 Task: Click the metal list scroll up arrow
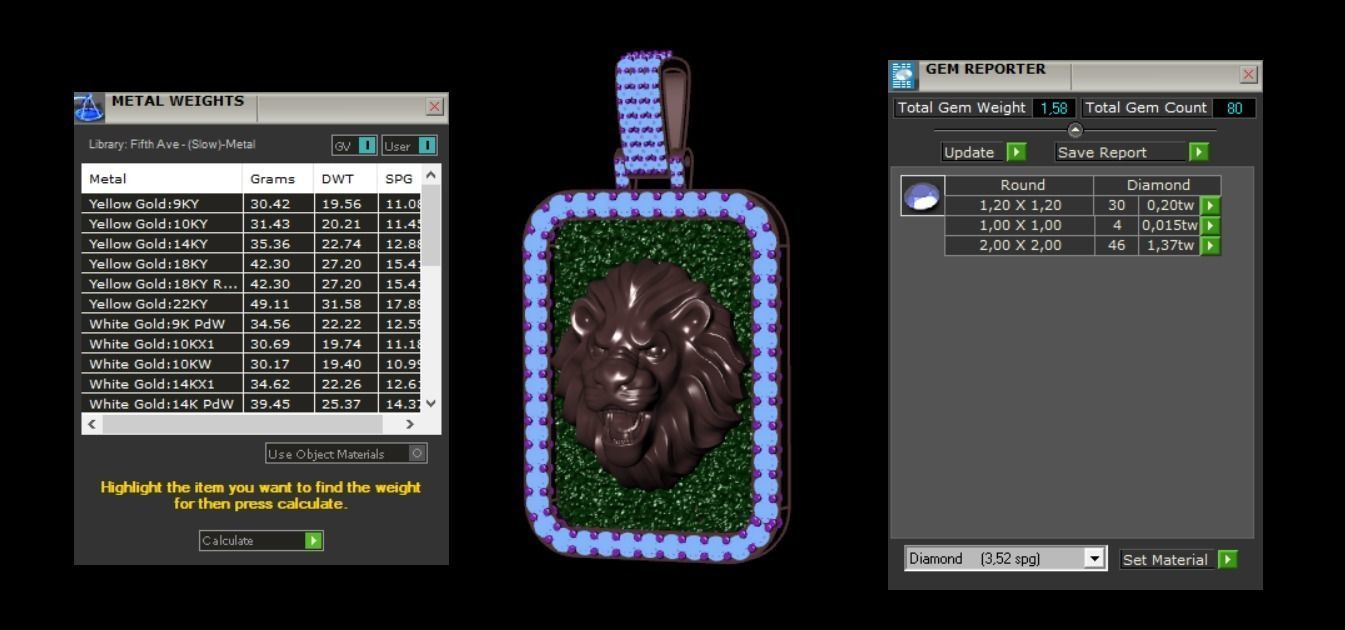[x=431, y=176]
